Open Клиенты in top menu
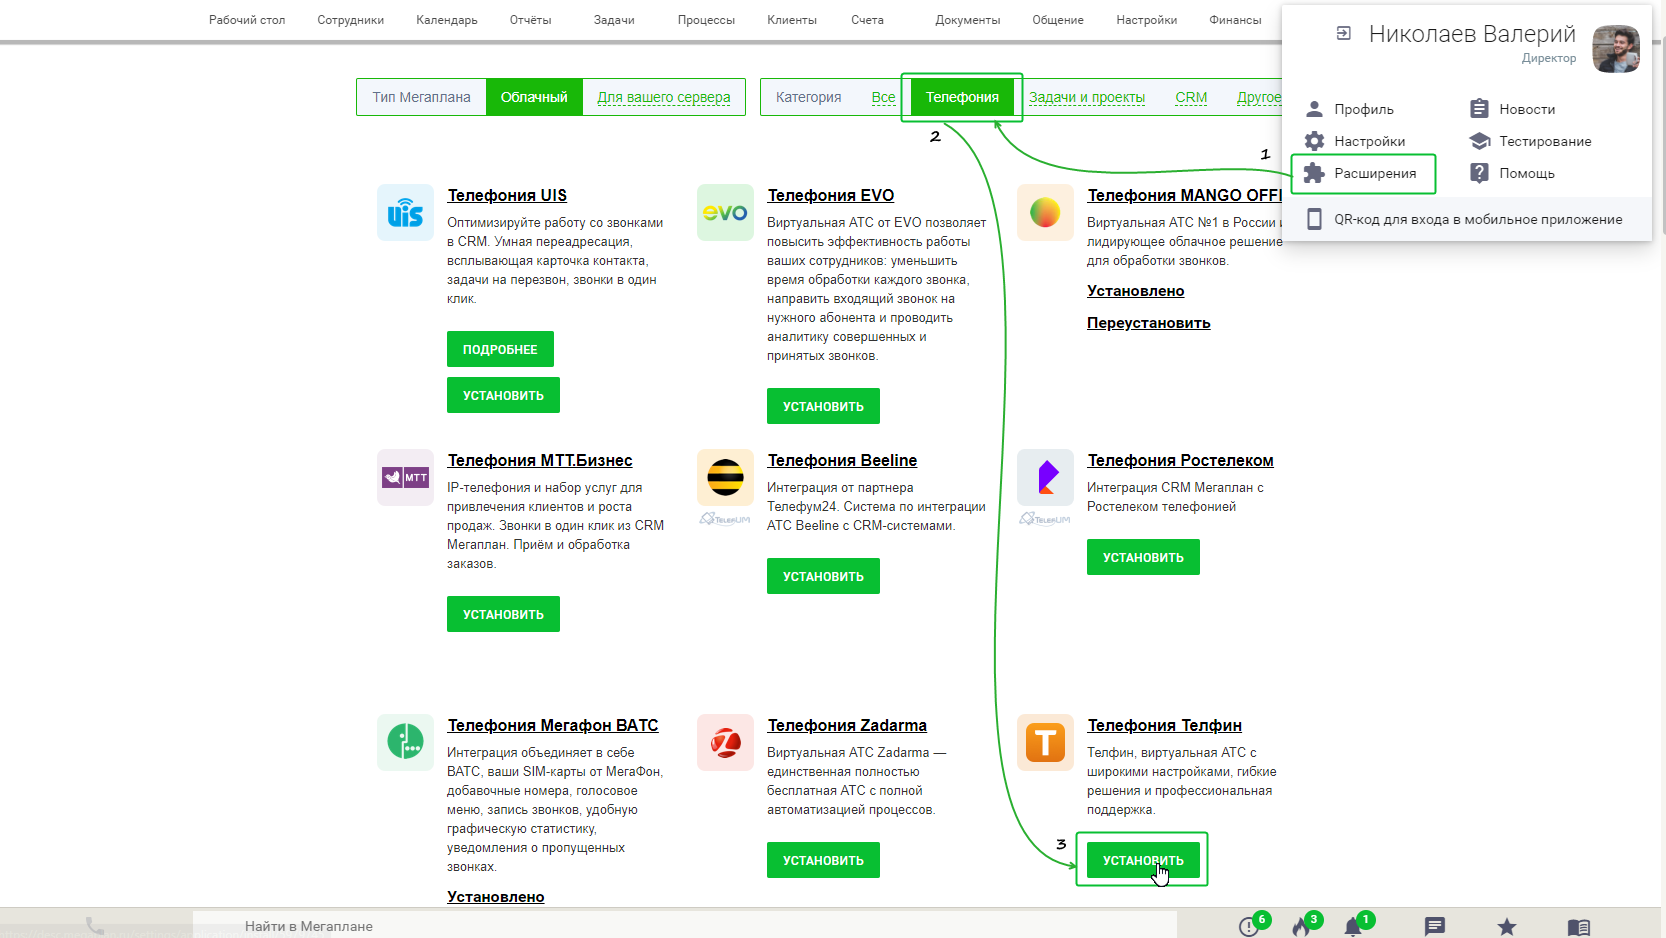Viewport: 1666px width, 938px height. tap(792, 20)
